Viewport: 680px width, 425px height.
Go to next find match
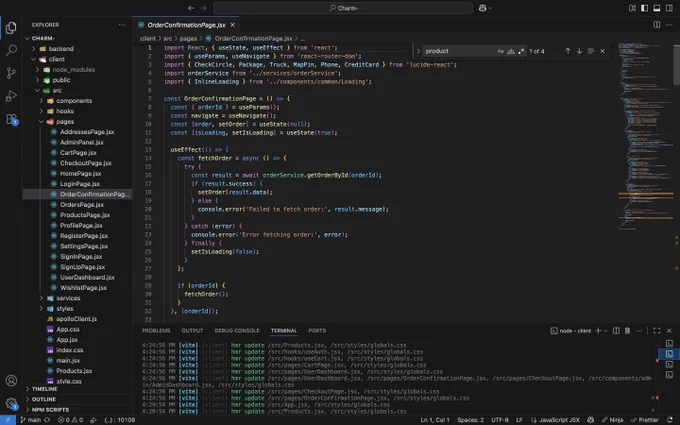pyautogui.click(x=579, y=51)
